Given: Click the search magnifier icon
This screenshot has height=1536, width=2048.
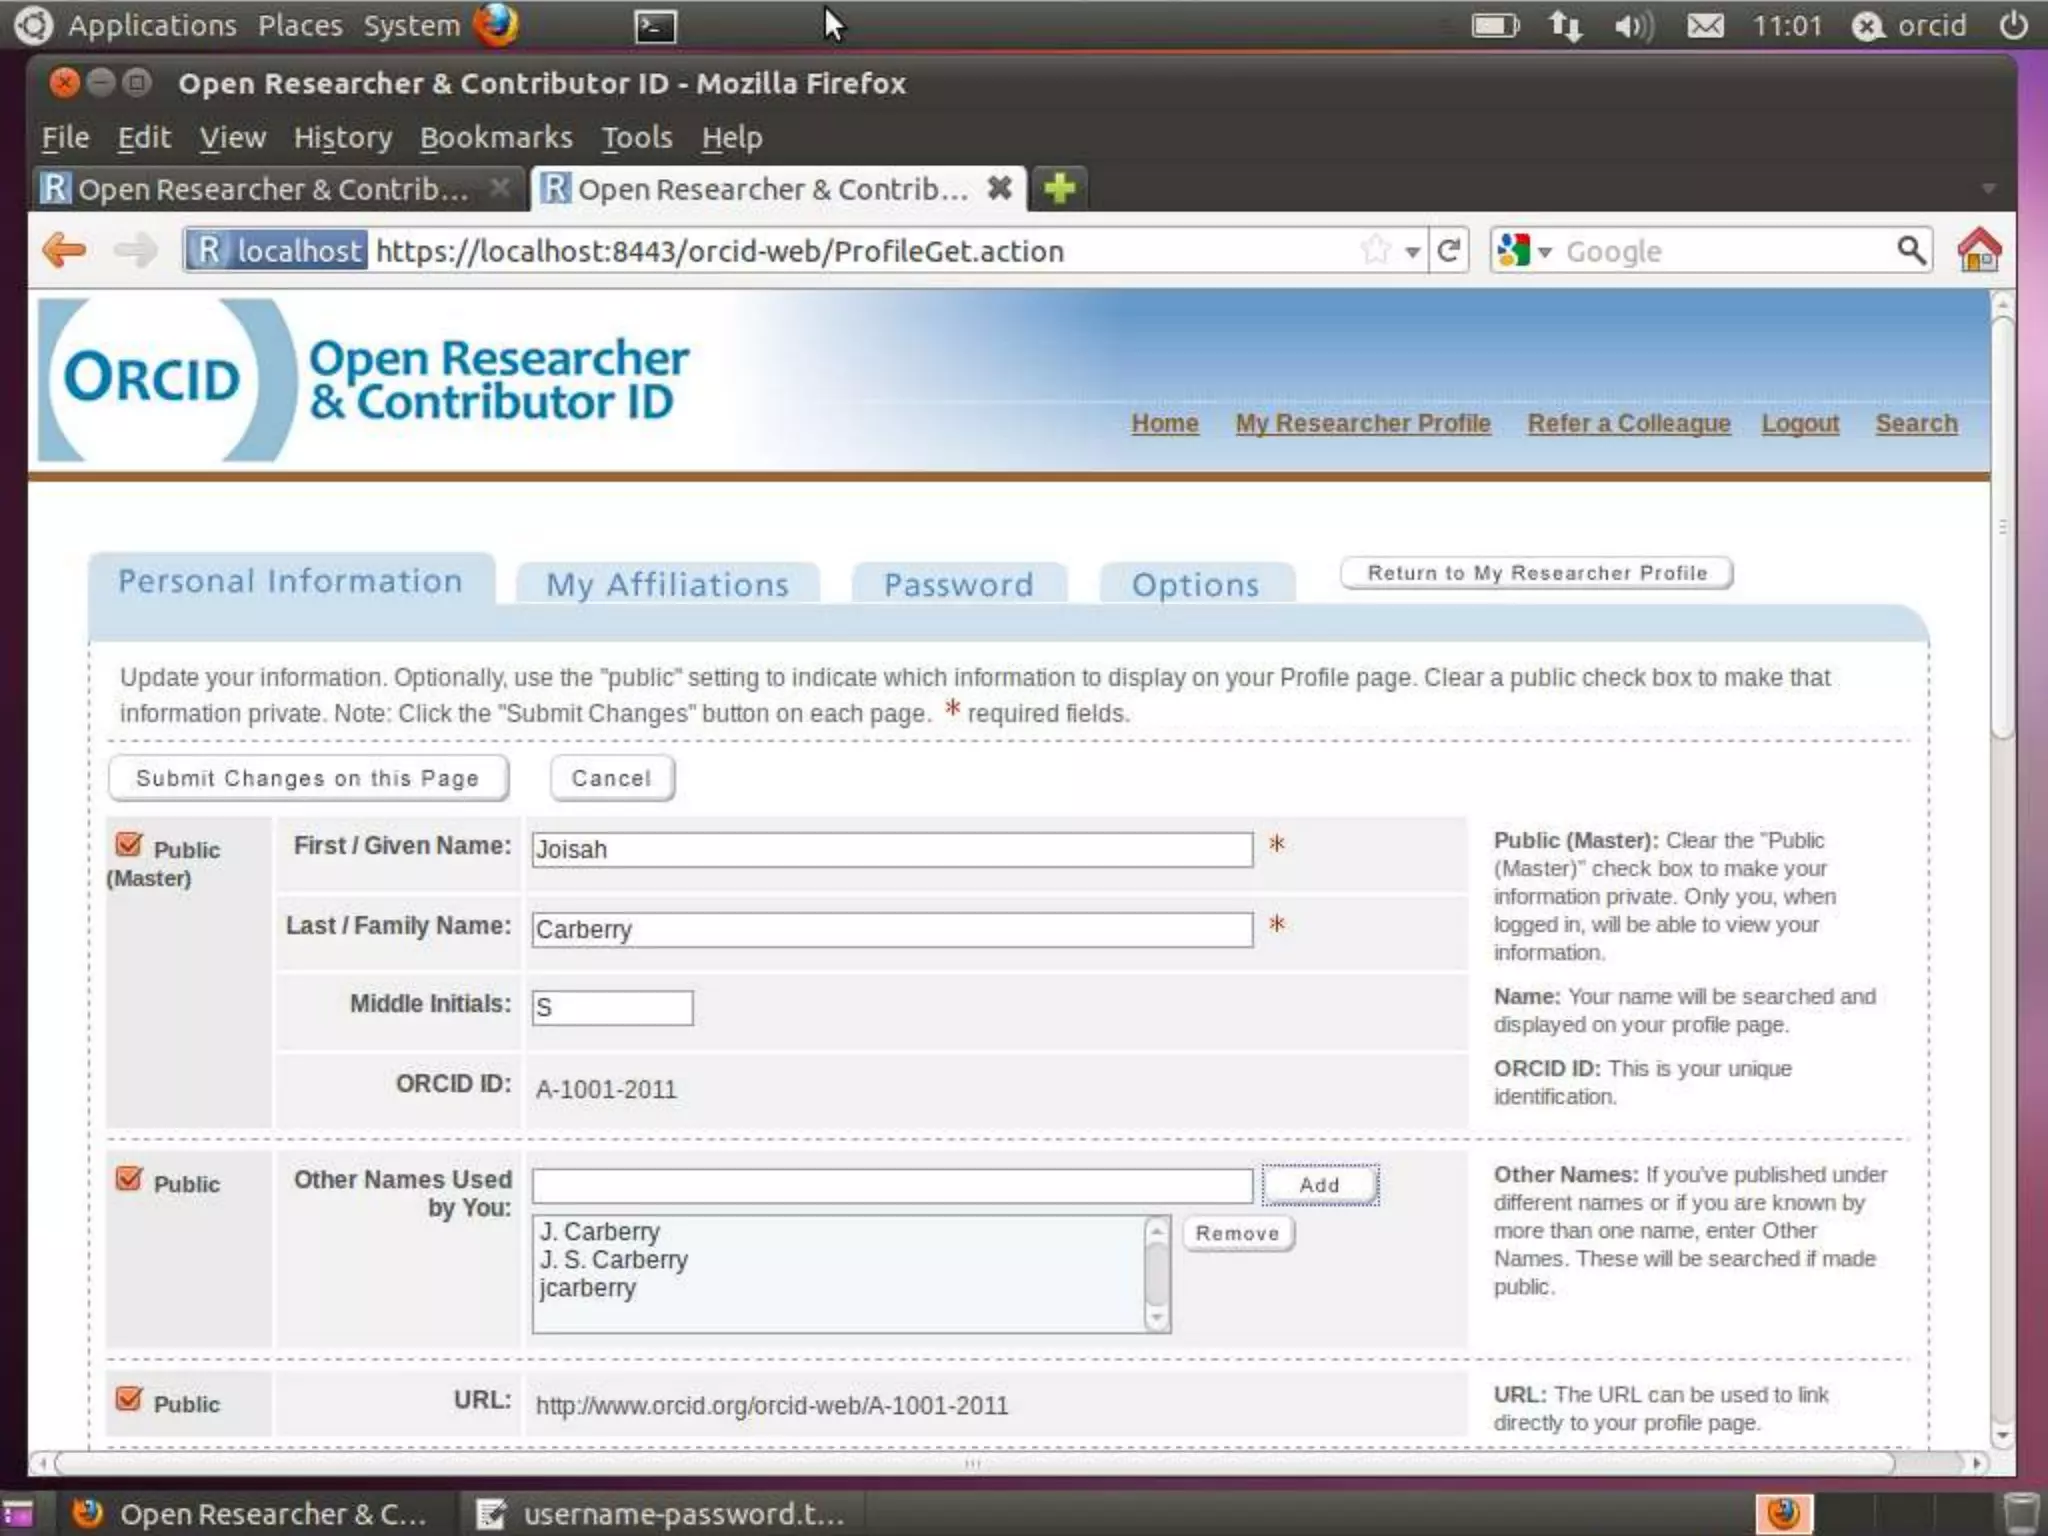Looking at the screenshot, I should (x=1910, y=250).
